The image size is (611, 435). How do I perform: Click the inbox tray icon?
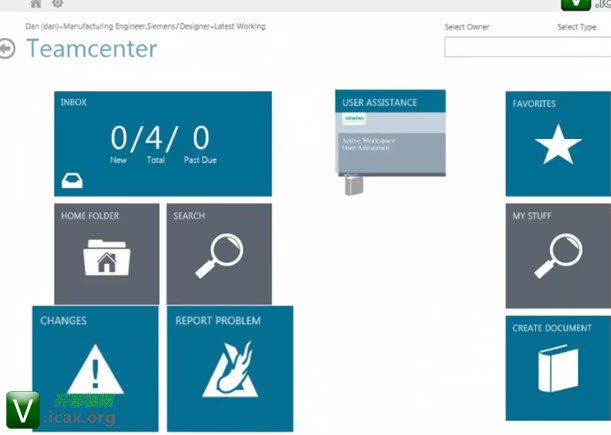(x=72, y=181)
